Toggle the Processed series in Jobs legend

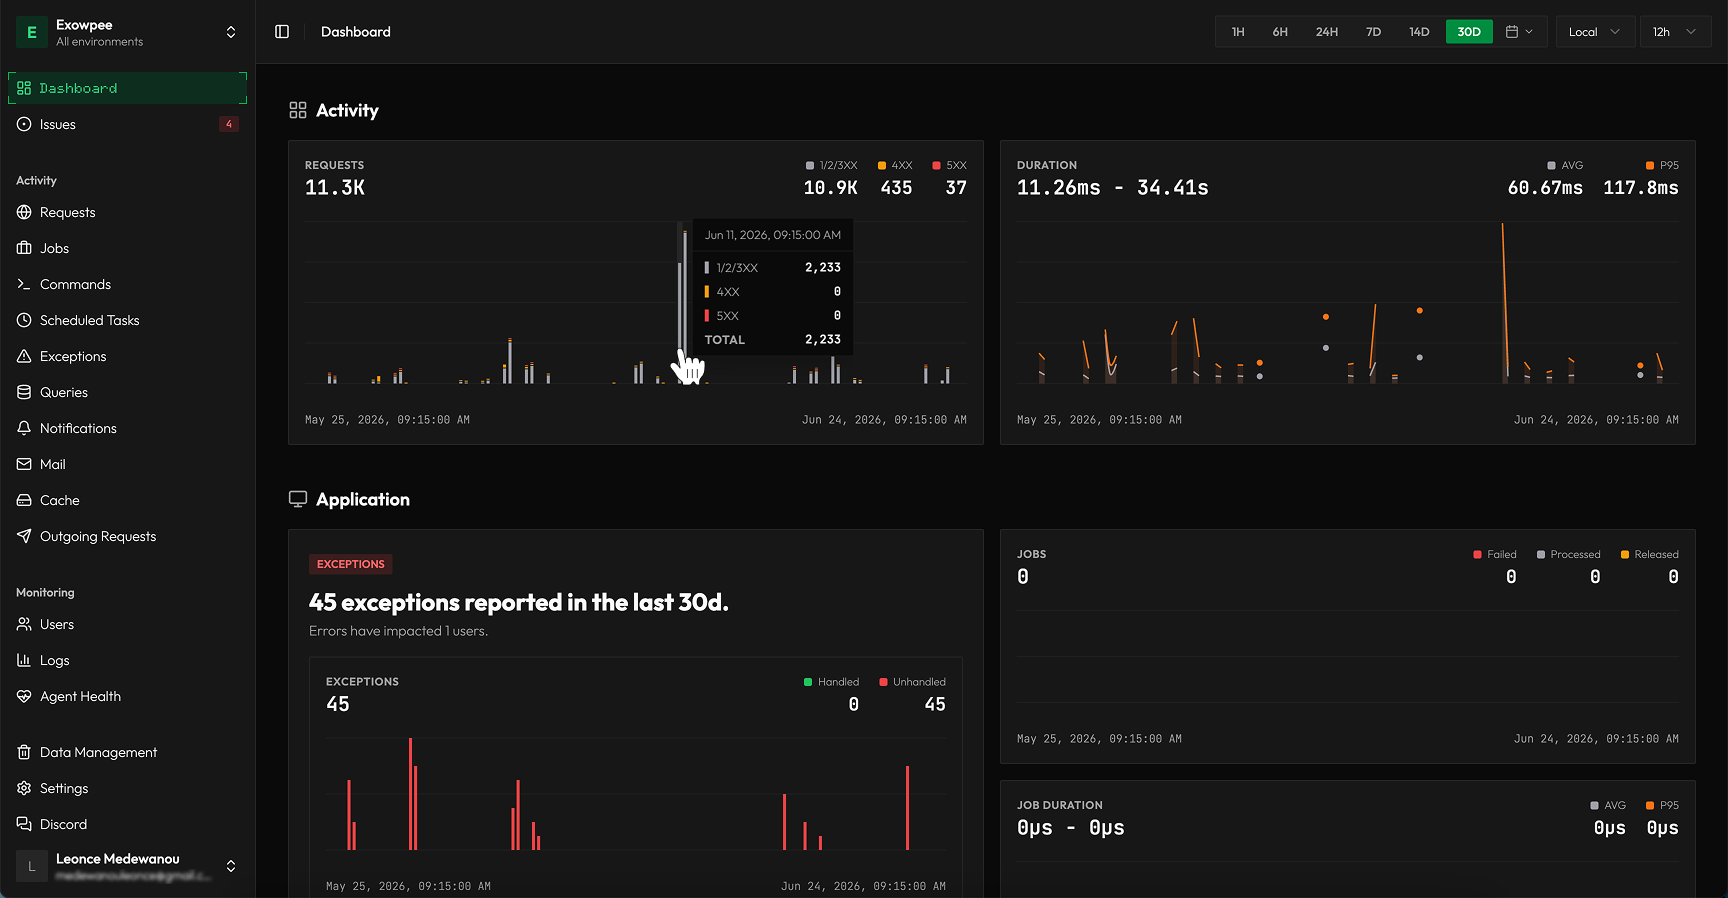point(1569,554)
